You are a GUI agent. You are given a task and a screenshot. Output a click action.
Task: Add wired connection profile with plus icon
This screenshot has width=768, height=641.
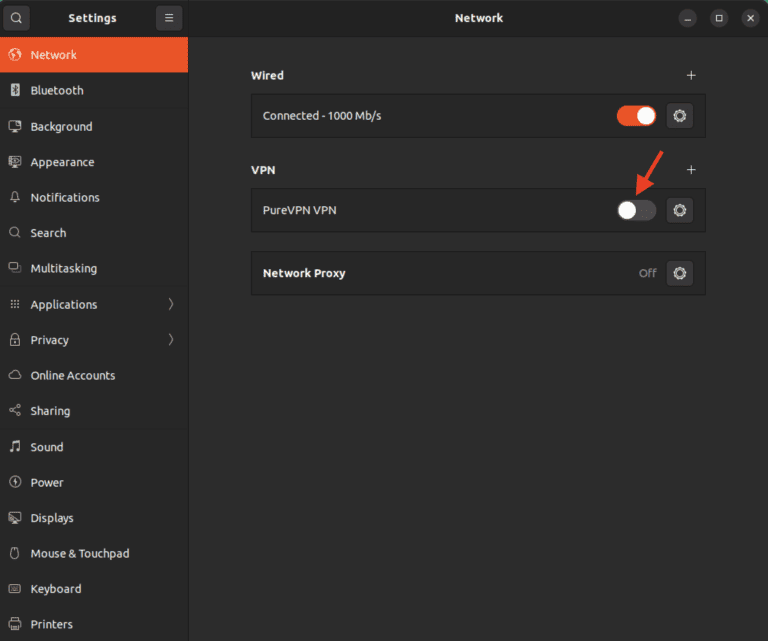coord(691,75)
